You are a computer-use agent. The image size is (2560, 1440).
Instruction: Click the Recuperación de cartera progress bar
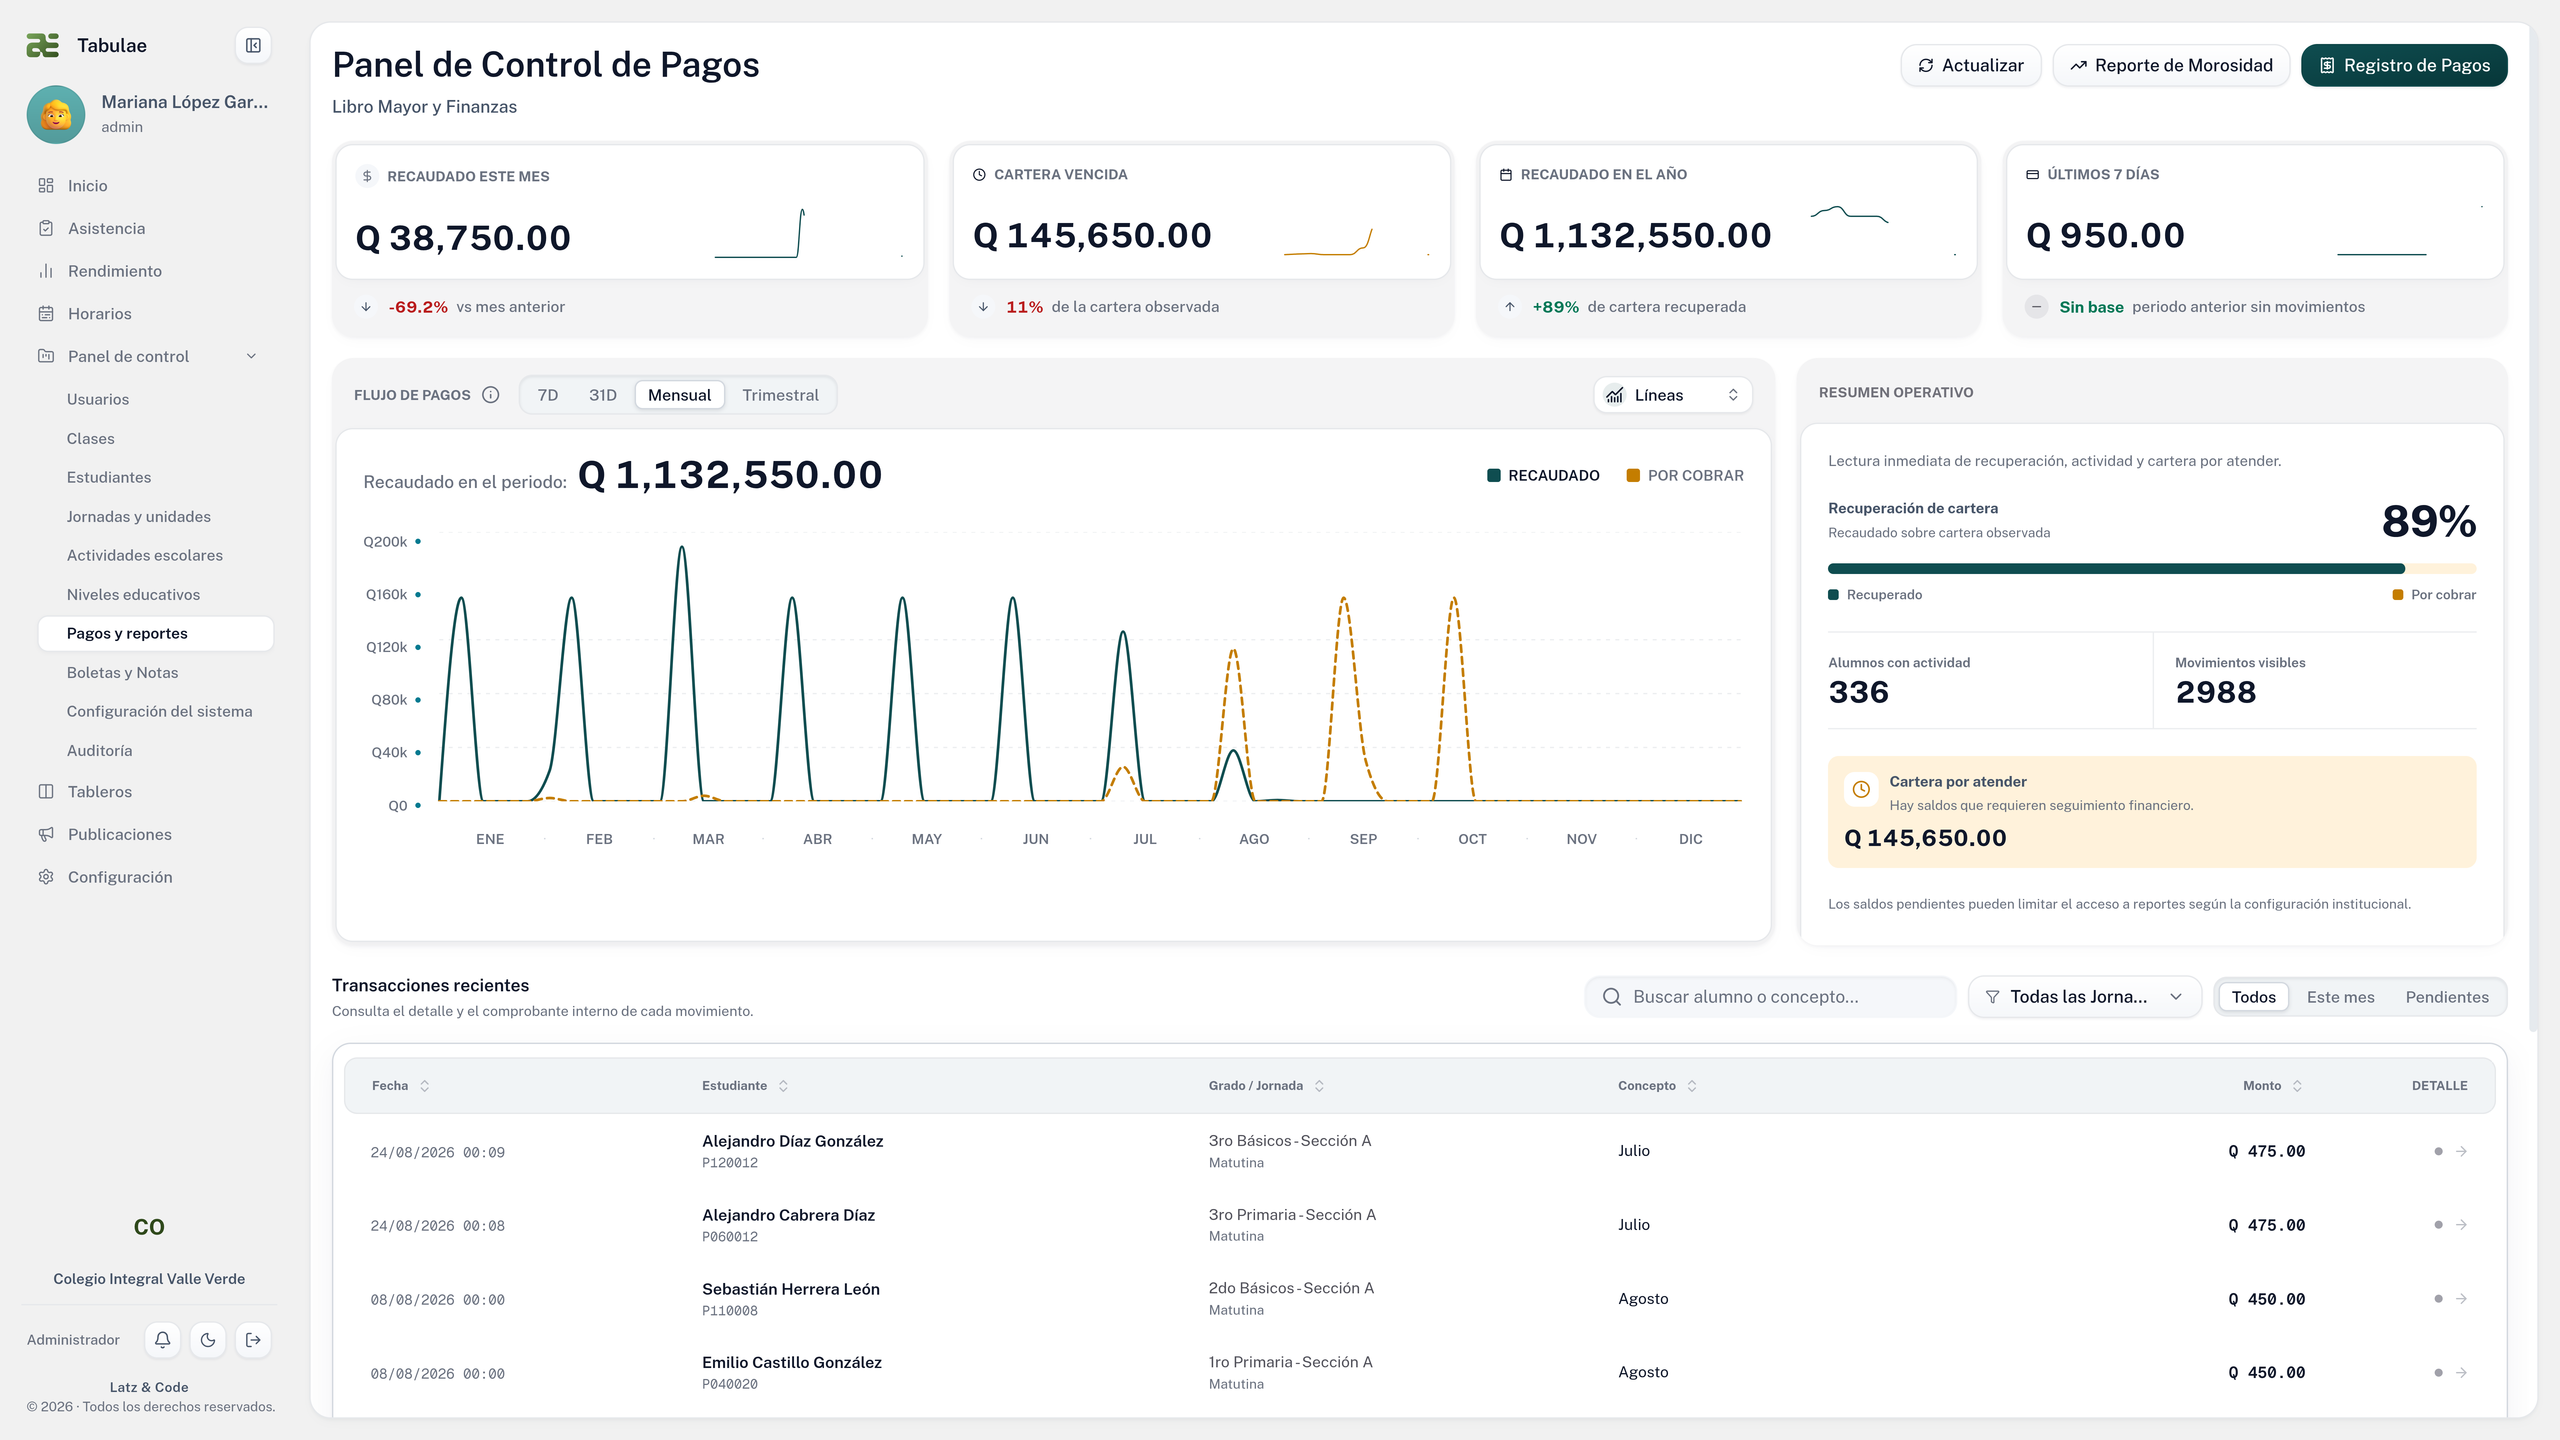pyautogui.click(x=2152, y=569)
